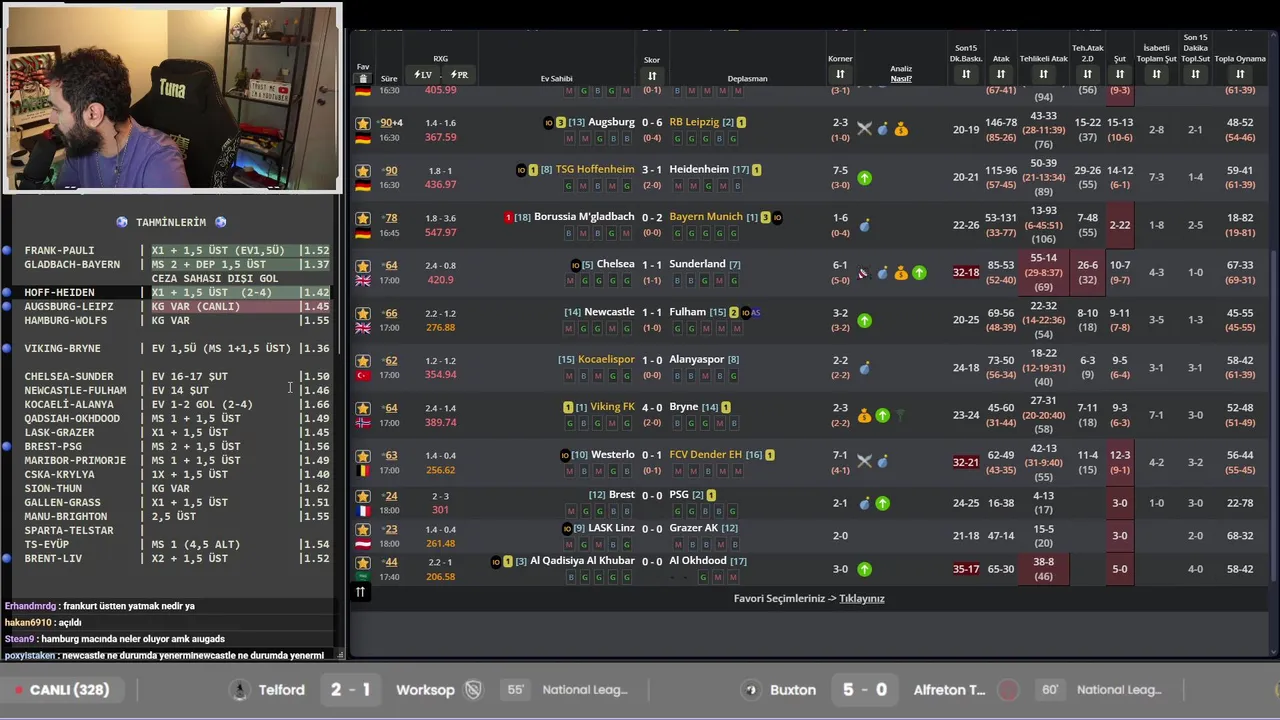Image resolution: width=1280 pixels, height=720 pixels.
Task: Click Telford team crest in bottom ticker
Action: 239,690
